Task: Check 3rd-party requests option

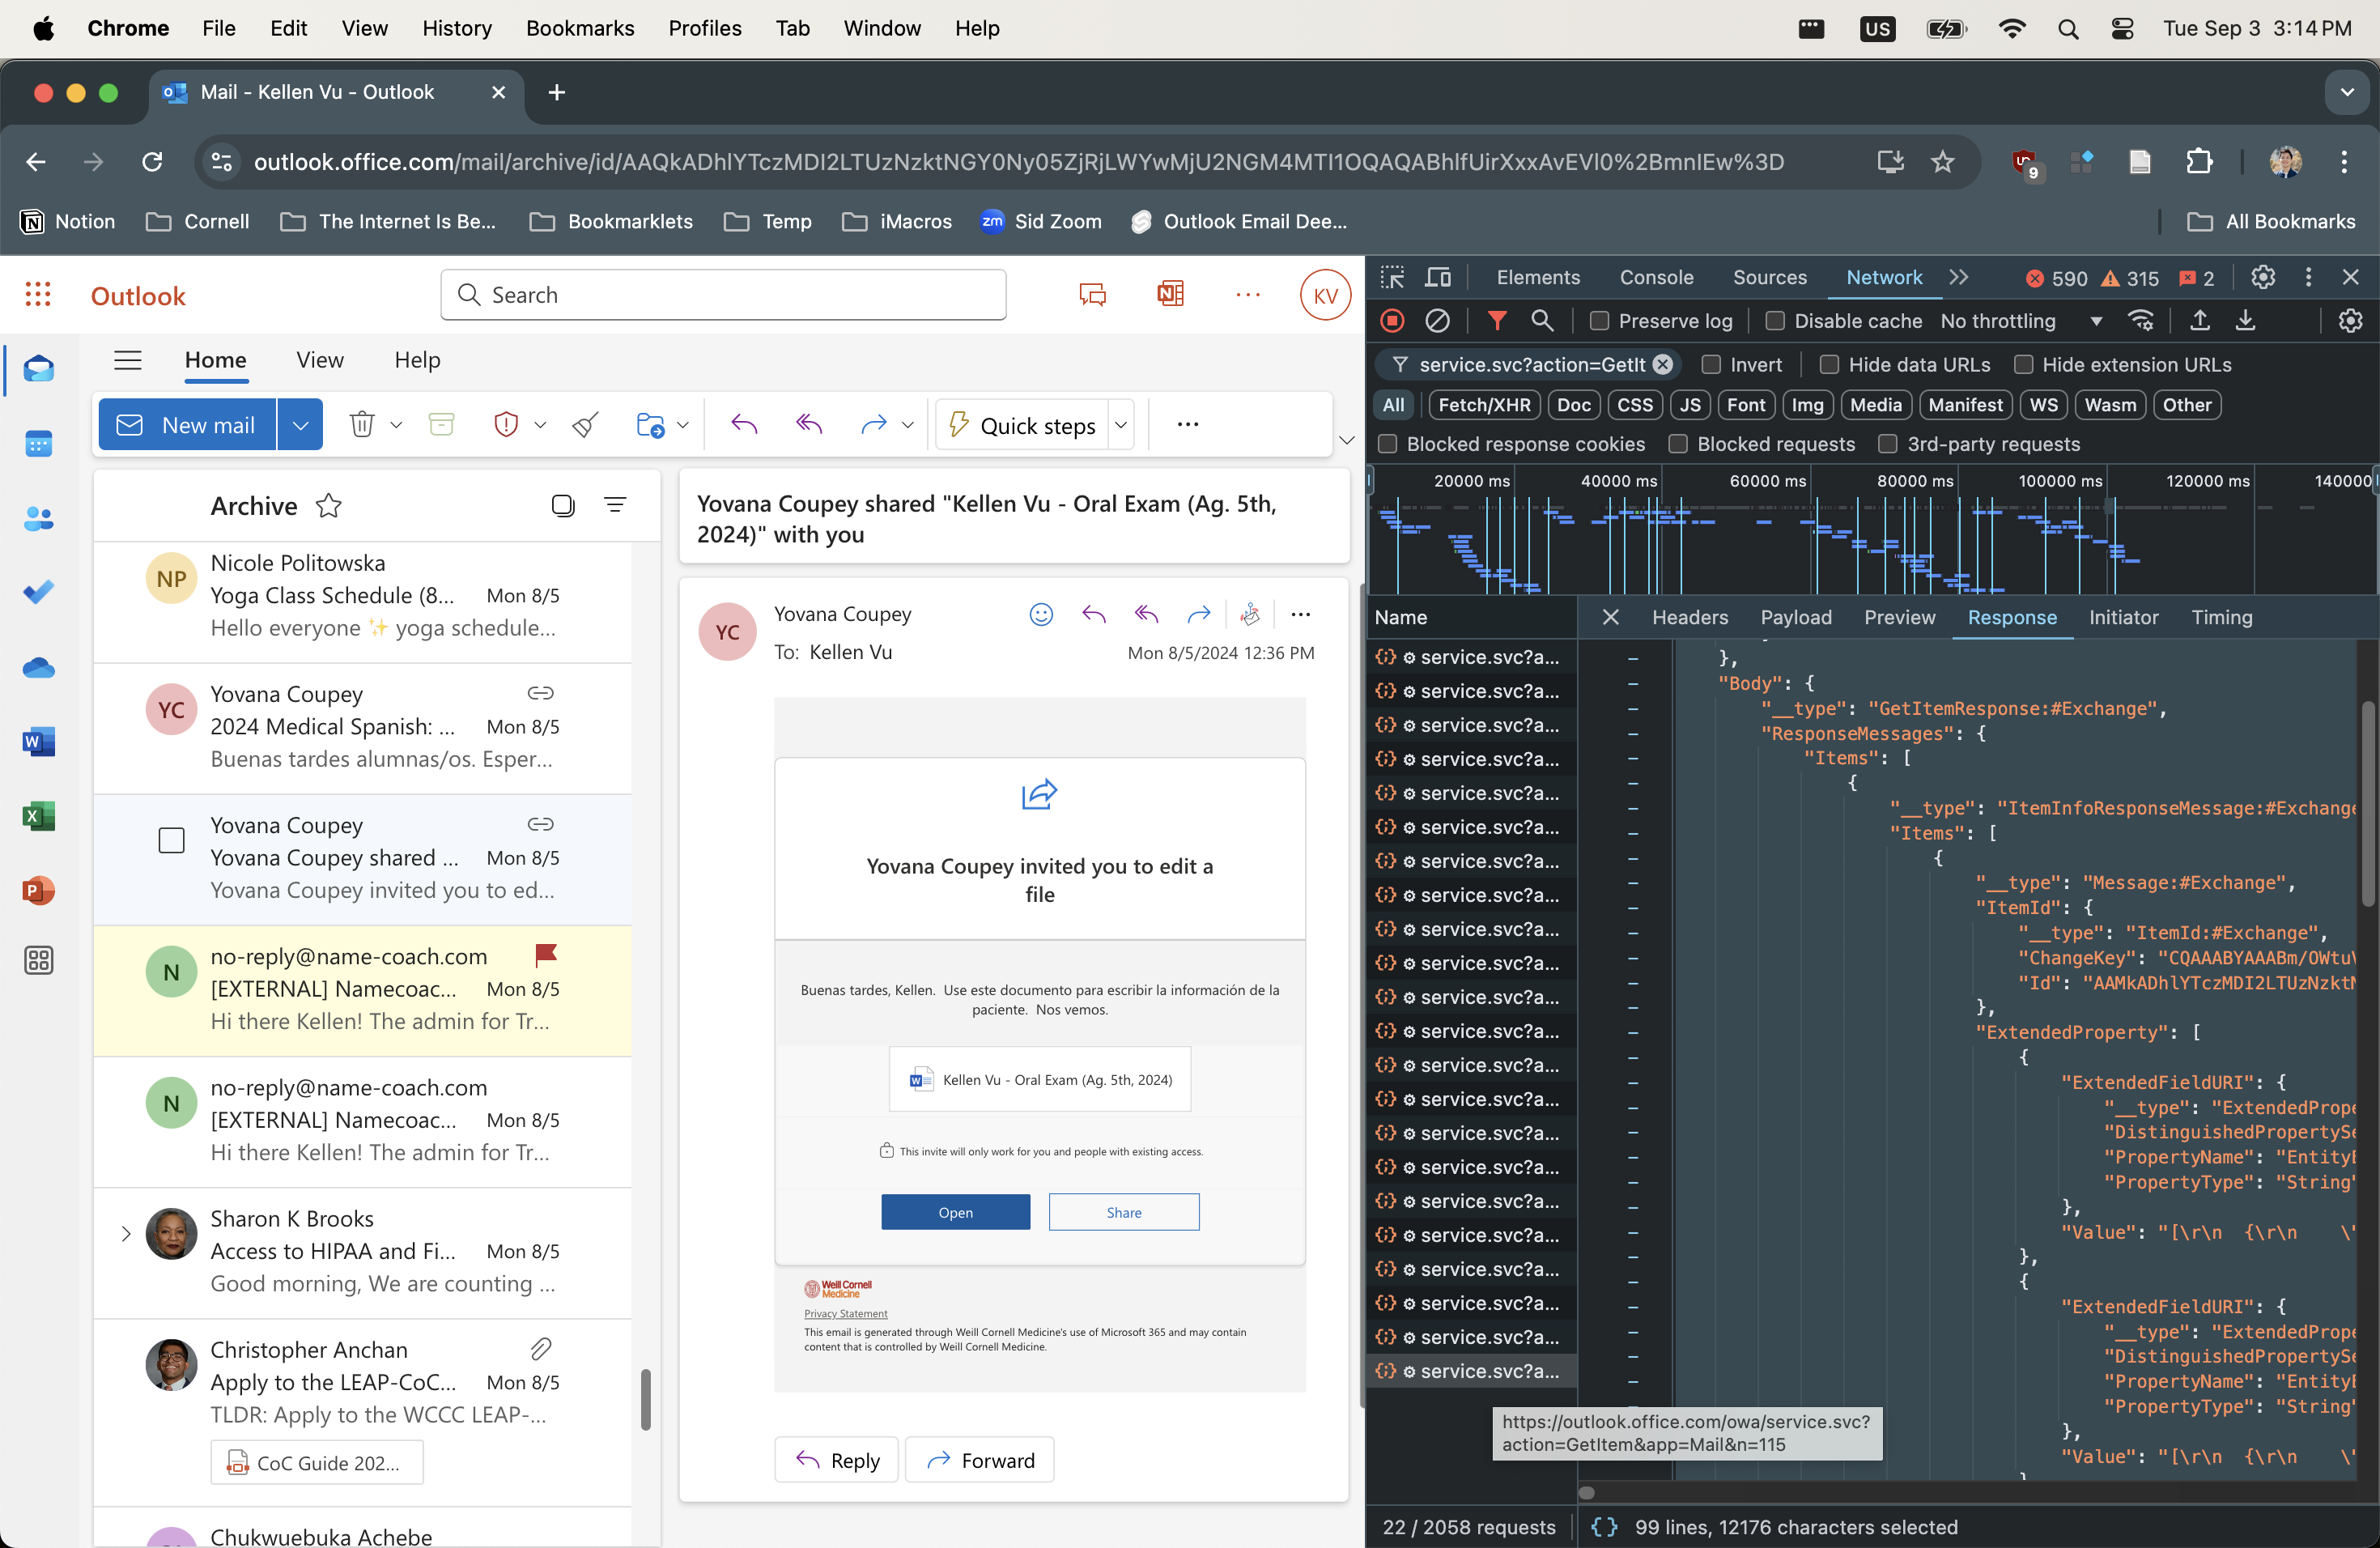Action: [1888, 444]
